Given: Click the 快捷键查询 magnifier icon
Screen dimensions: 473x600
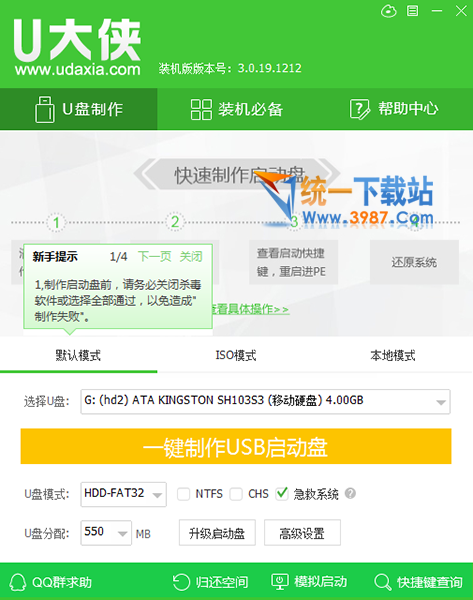Looking at the screenshot, I should [382, 582].
